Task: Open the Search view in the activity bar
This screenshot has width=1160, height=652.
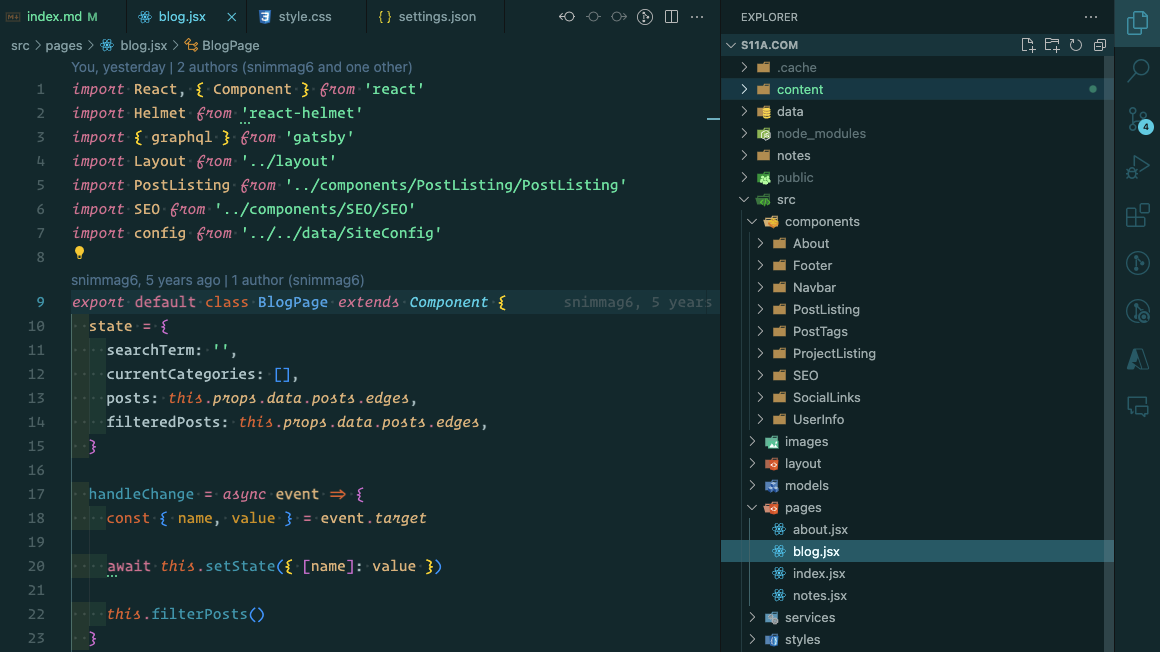Action: click(1137, 72)
